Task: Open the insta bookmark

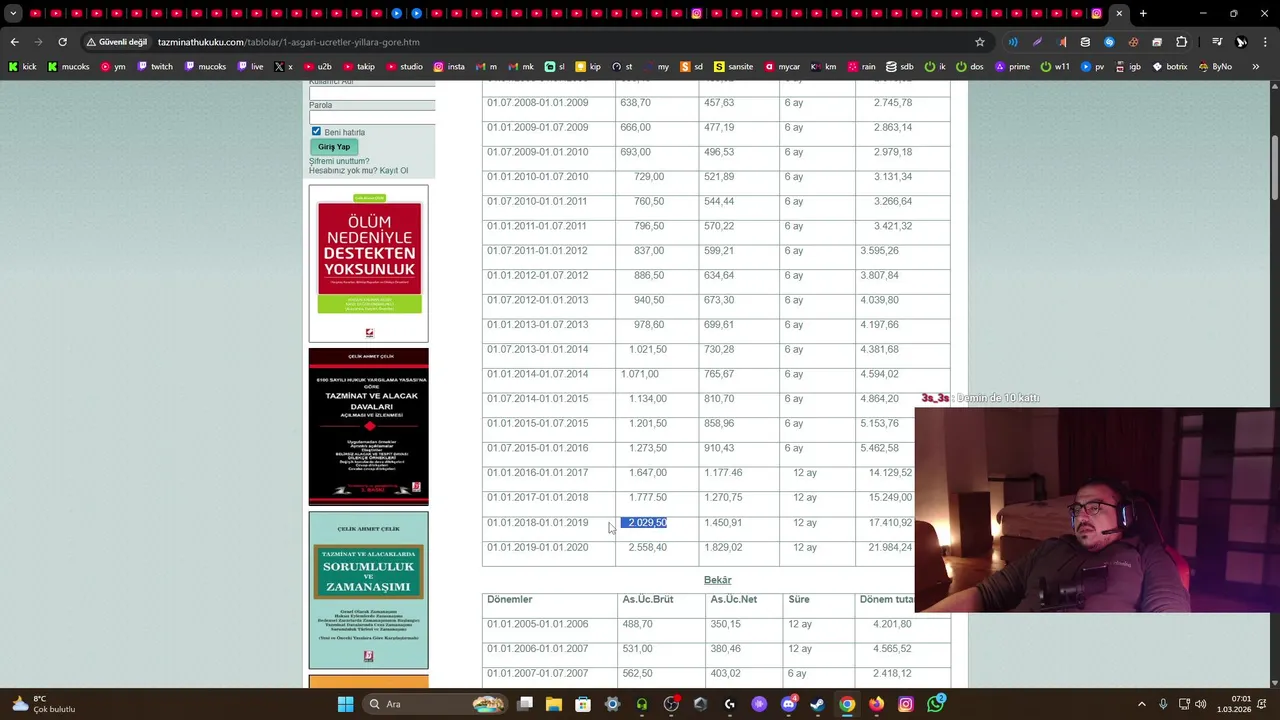Action: (449, 67)
